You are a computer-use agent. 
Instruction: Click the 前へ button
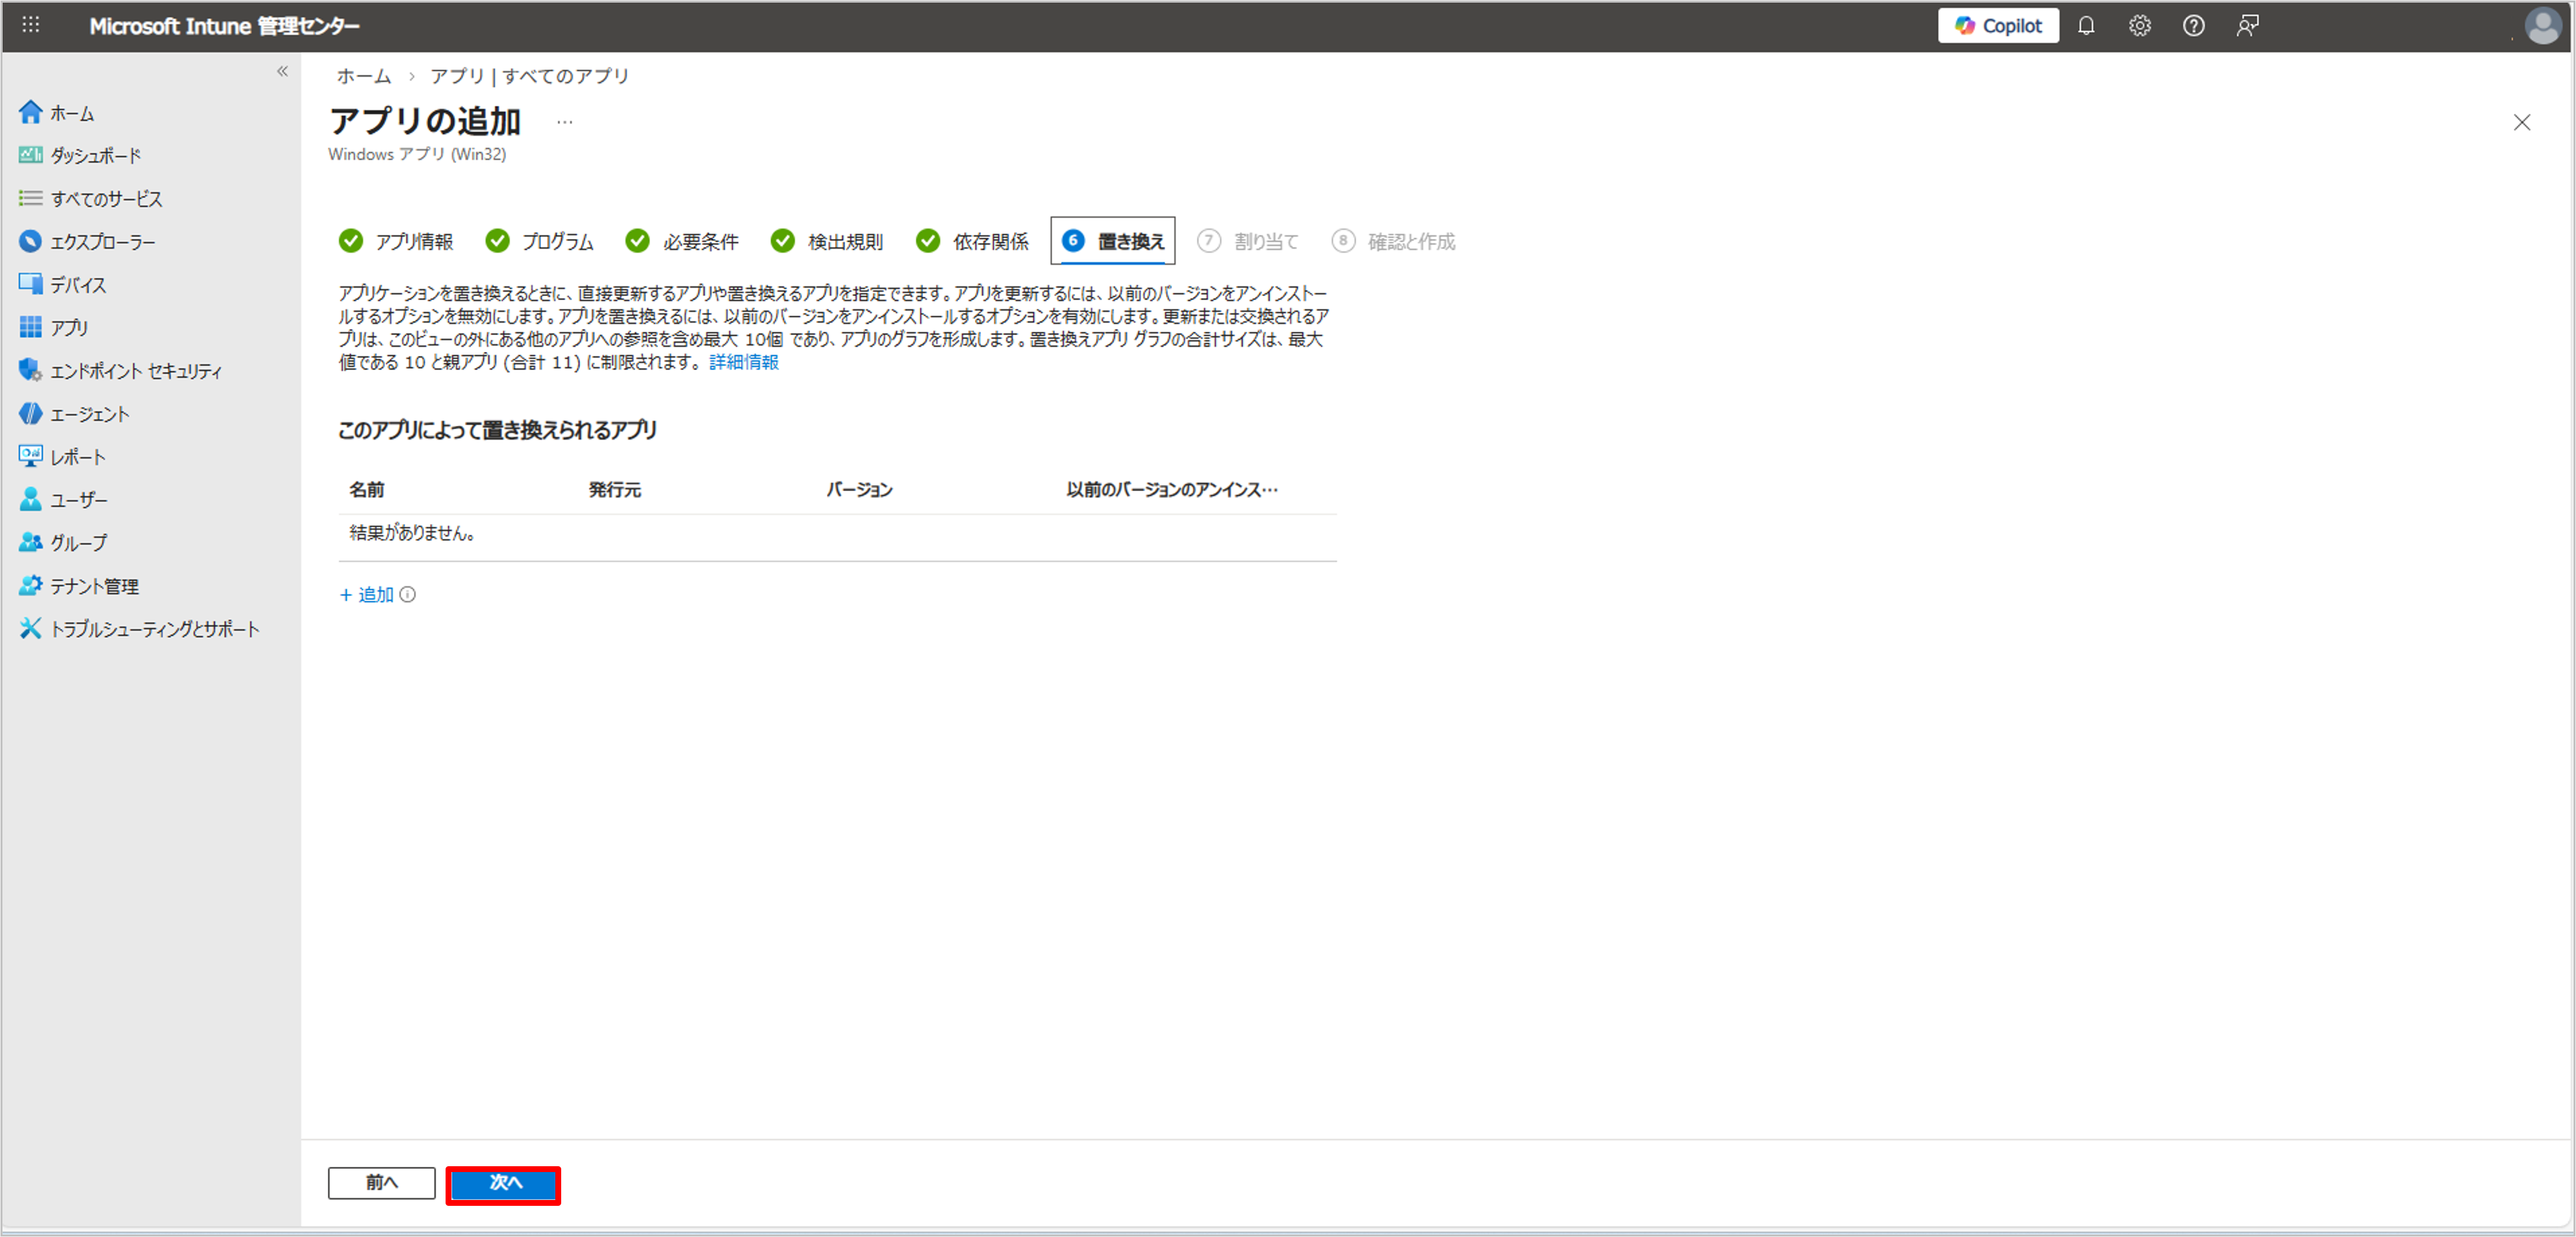(x=381, y=1183)
